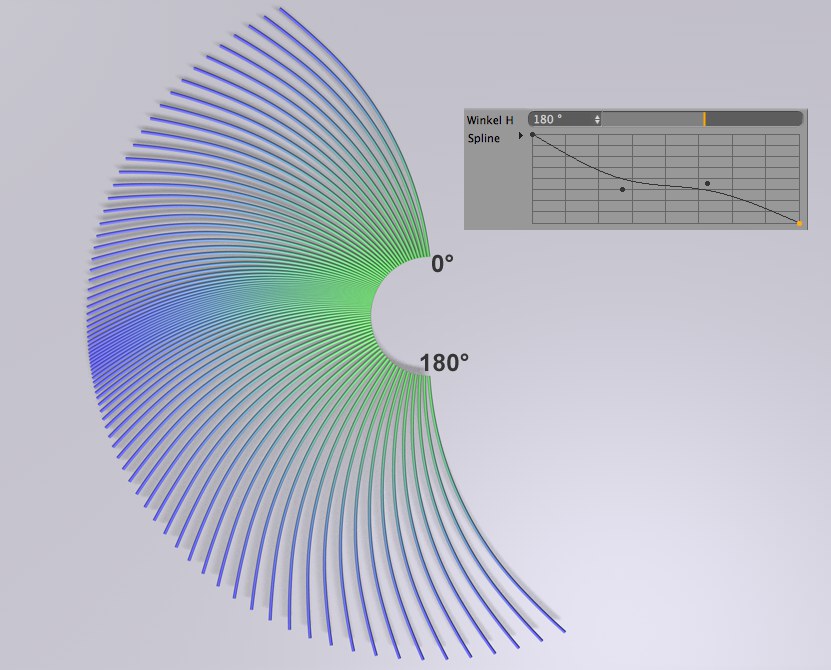Click Winkel H slider track right of orange marker
Image resolution: width=831 pixels, height=670 pixels.
click(x=750, y=119)
